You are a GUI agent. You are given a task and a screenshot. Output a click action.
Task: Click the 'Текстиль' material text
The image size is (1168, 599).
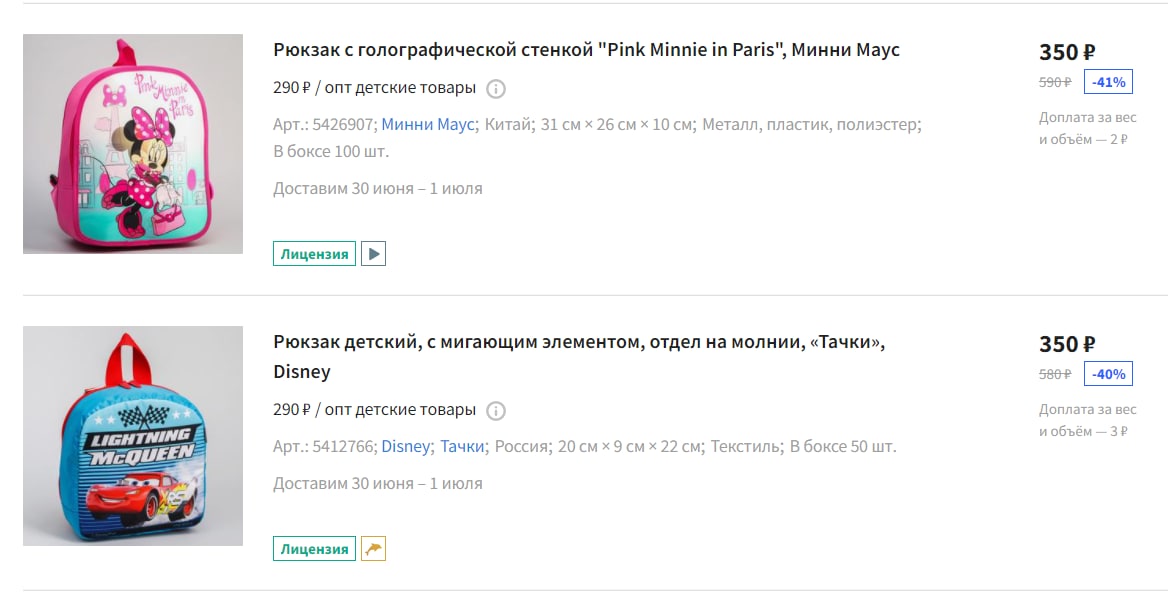(x=745, y=446)
